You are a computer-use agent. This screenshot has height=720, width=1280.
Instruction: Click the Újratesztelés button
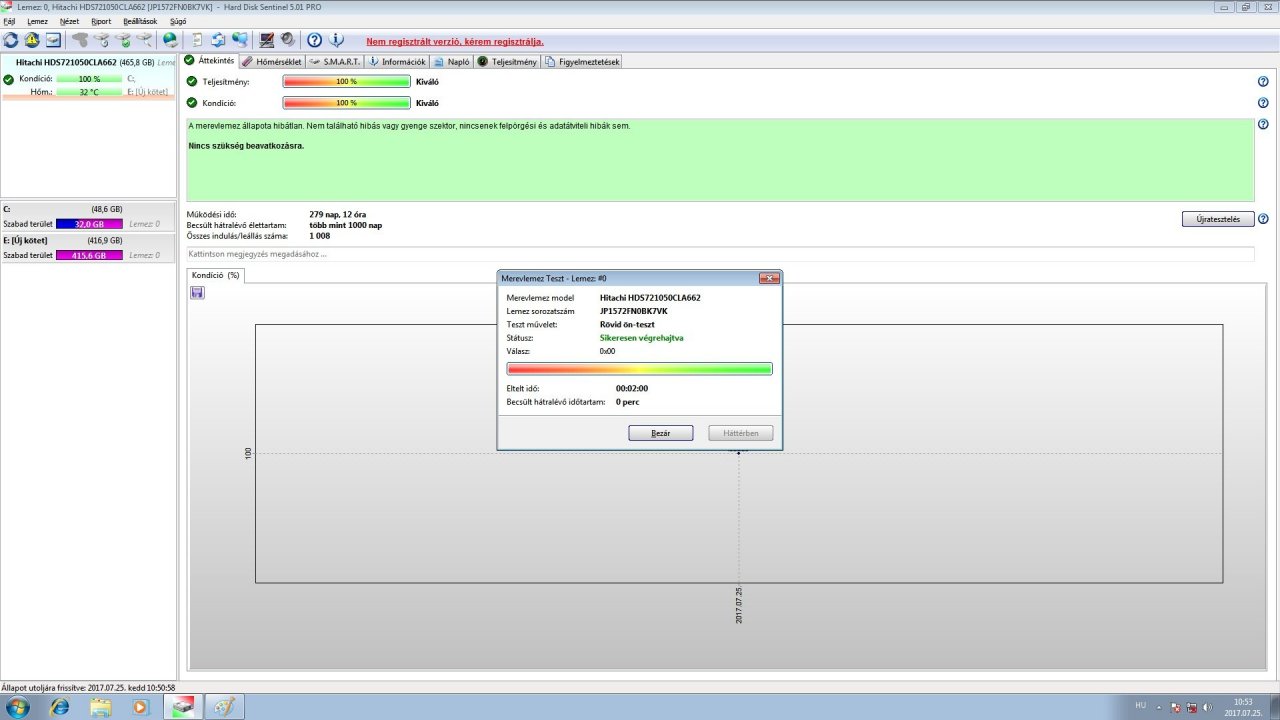tap(1218, 219)
